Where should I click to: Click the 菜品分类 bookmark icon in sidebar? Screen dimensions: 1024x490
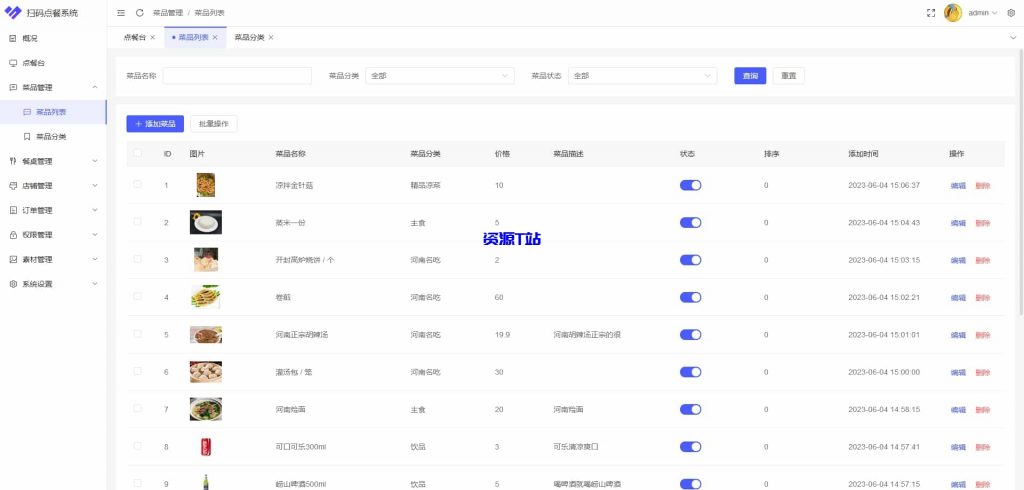click(27, 137)
